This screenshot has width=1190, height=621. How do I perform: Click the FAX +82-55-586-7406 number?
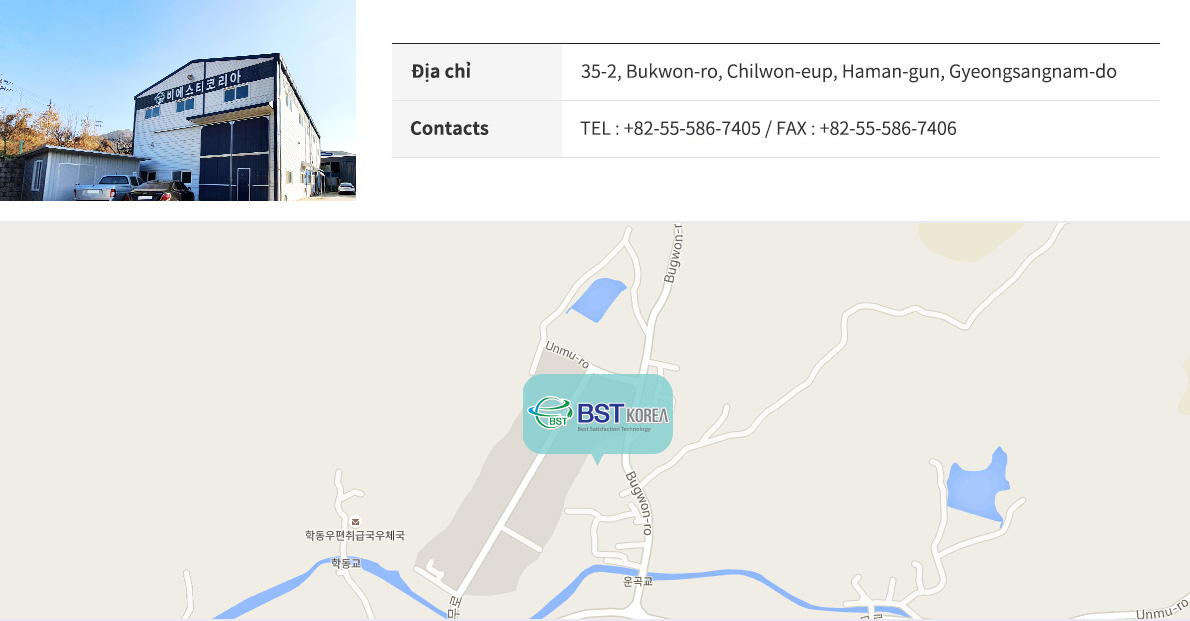coord(866,129)
